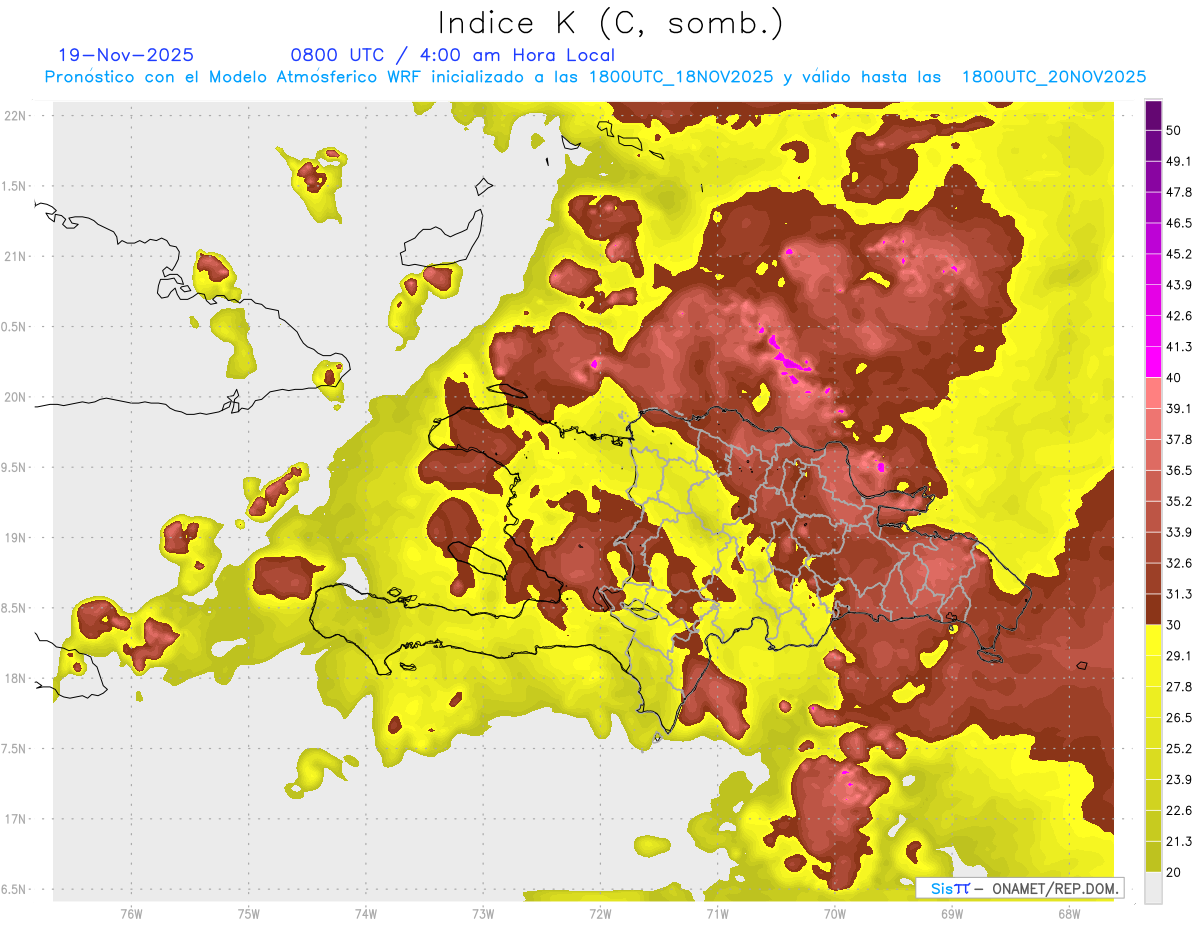Click the "21.3" colorbar label

click(1179, 842)
